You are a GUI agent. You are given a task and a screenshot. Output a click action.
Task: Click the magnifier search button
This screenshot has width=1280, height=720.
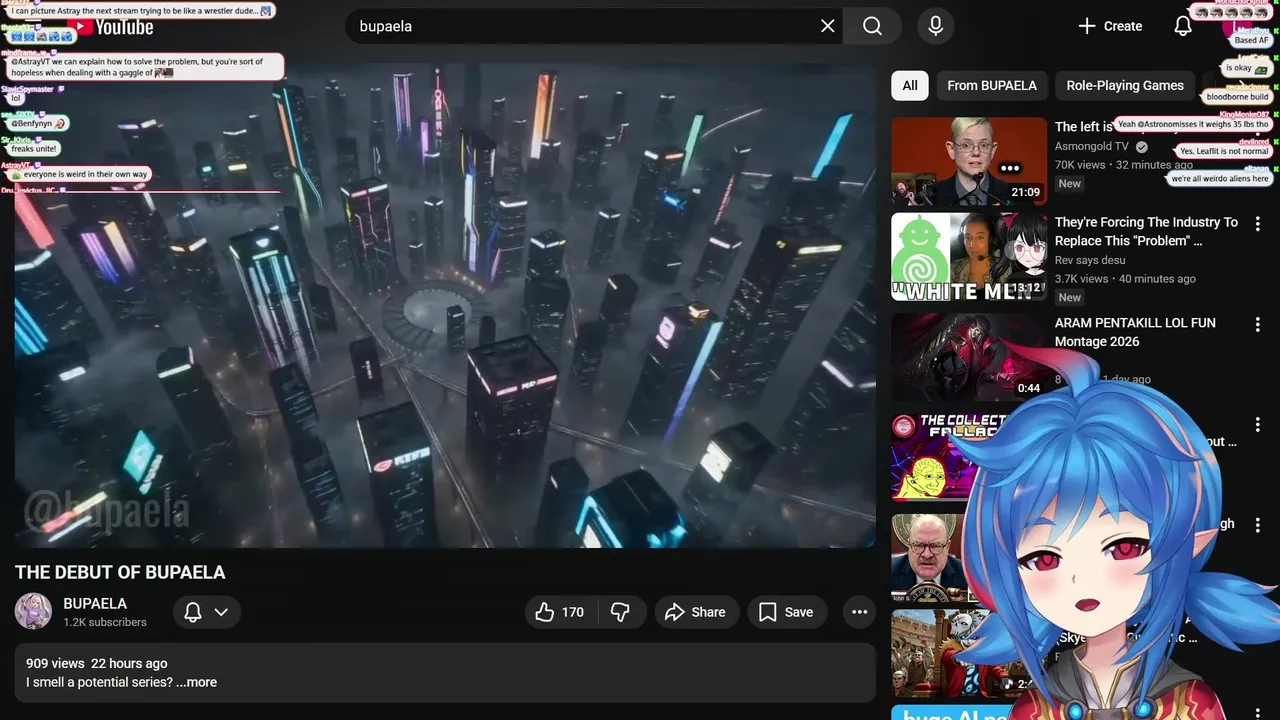click(872, 26)
